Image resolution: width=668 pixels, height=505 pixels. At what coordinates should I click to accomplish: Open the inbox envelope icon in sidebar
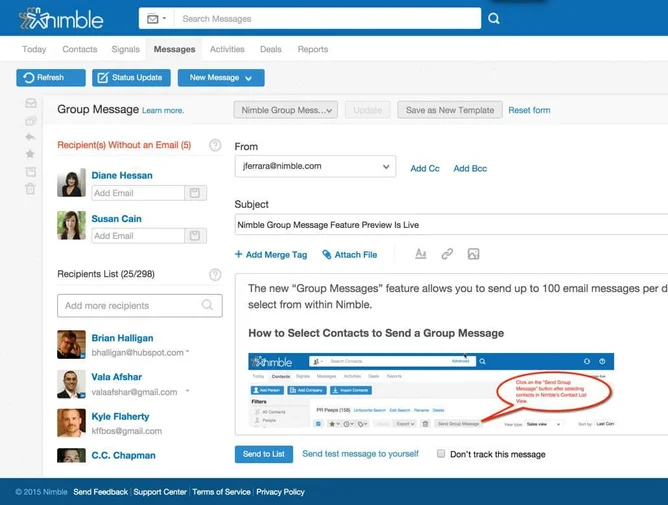[31, 103]
